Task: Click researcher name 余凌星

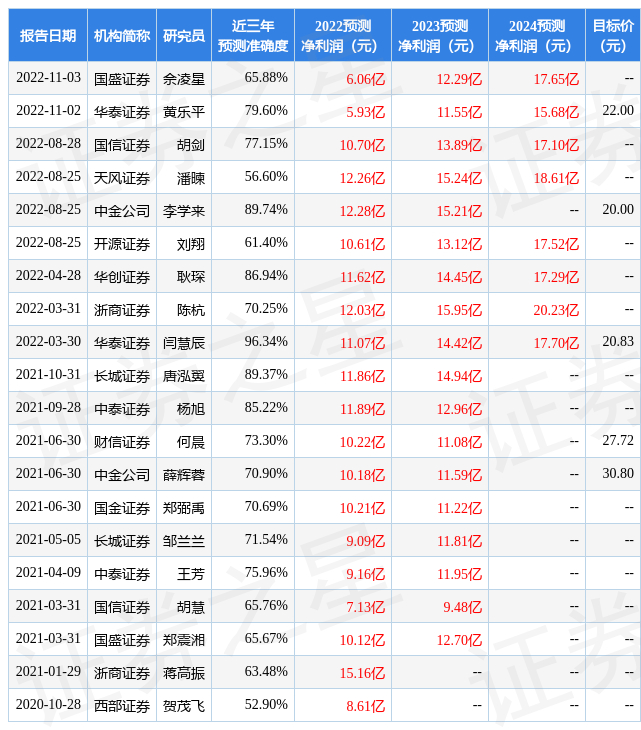Action: coord(184,79)
